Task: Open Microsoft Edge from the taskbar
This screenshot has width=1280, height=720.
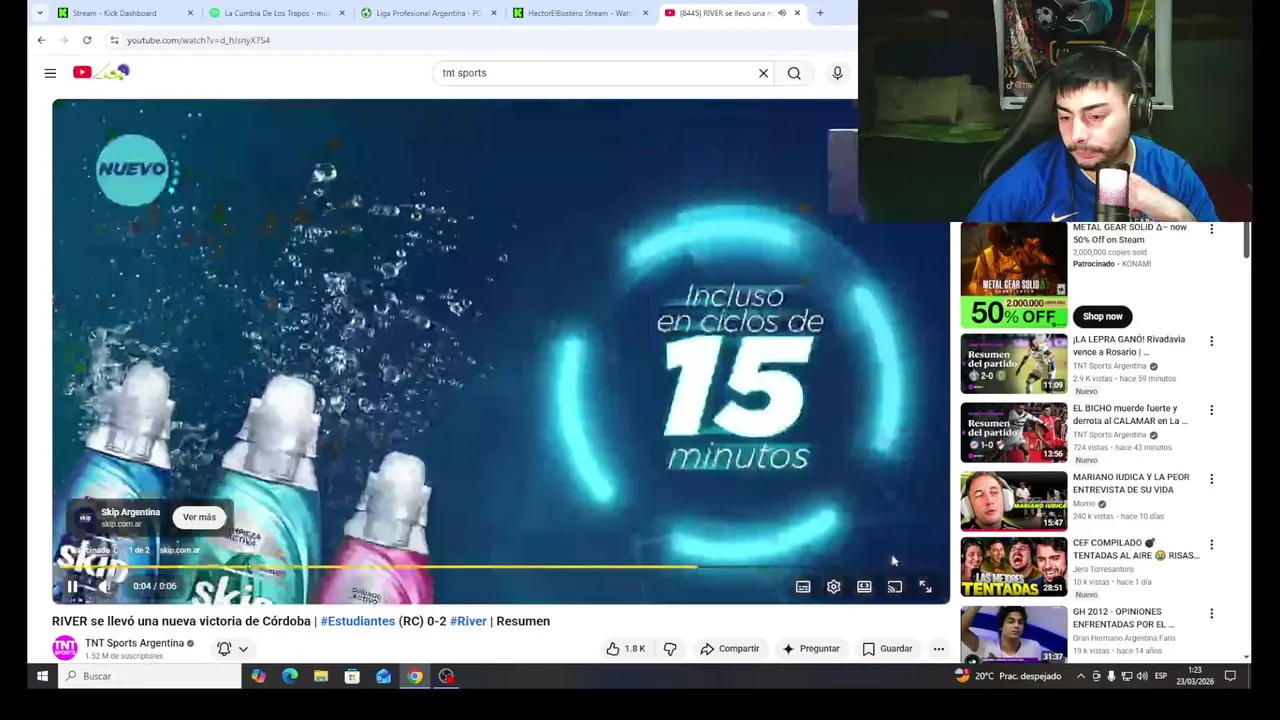Action: [x=289, y=676]
